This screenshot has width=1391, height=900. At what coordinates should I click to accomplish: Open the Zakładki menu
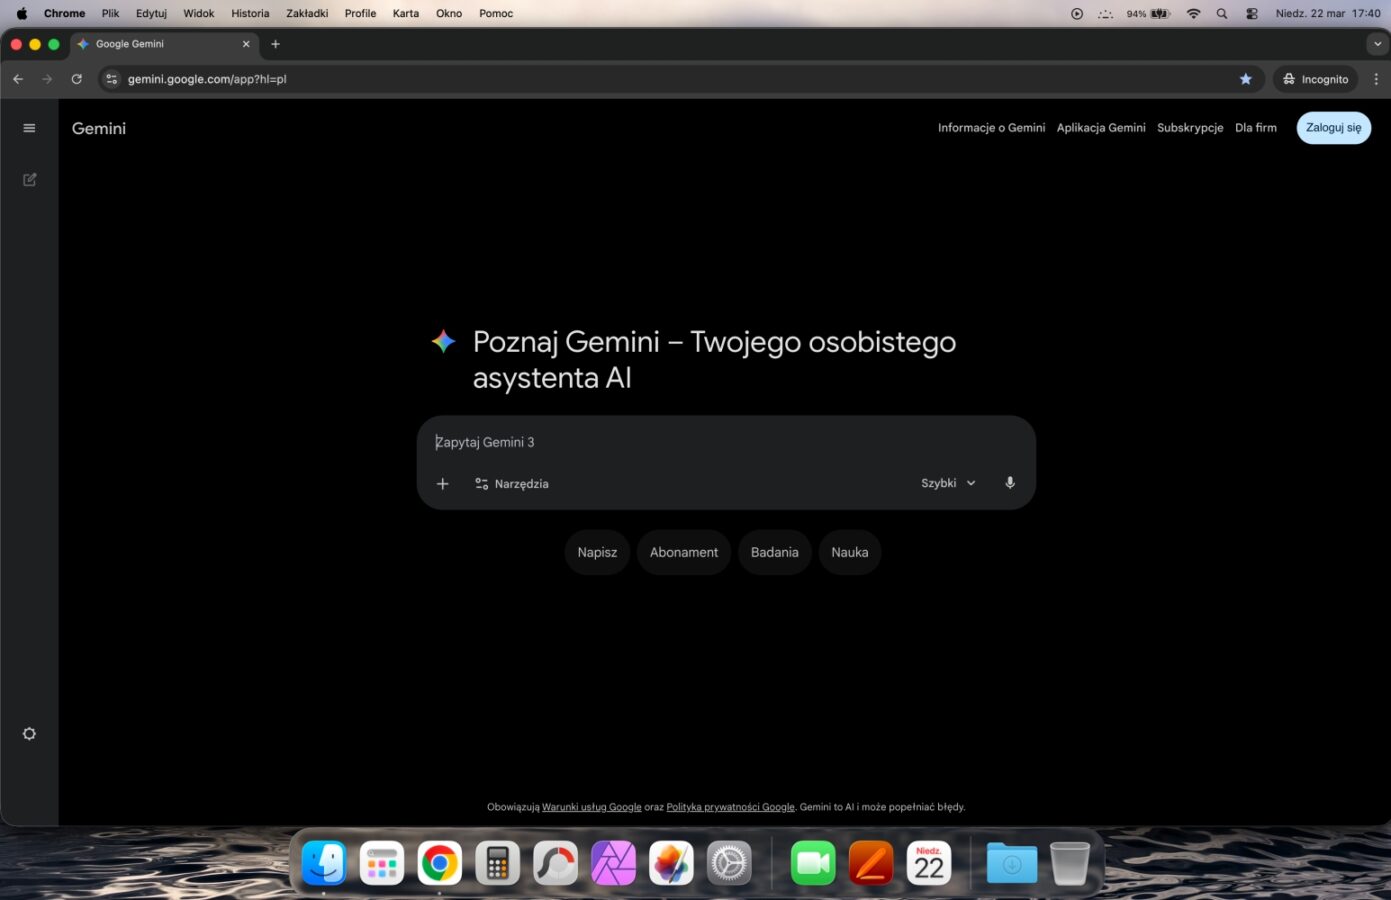[x=307, y=13]
